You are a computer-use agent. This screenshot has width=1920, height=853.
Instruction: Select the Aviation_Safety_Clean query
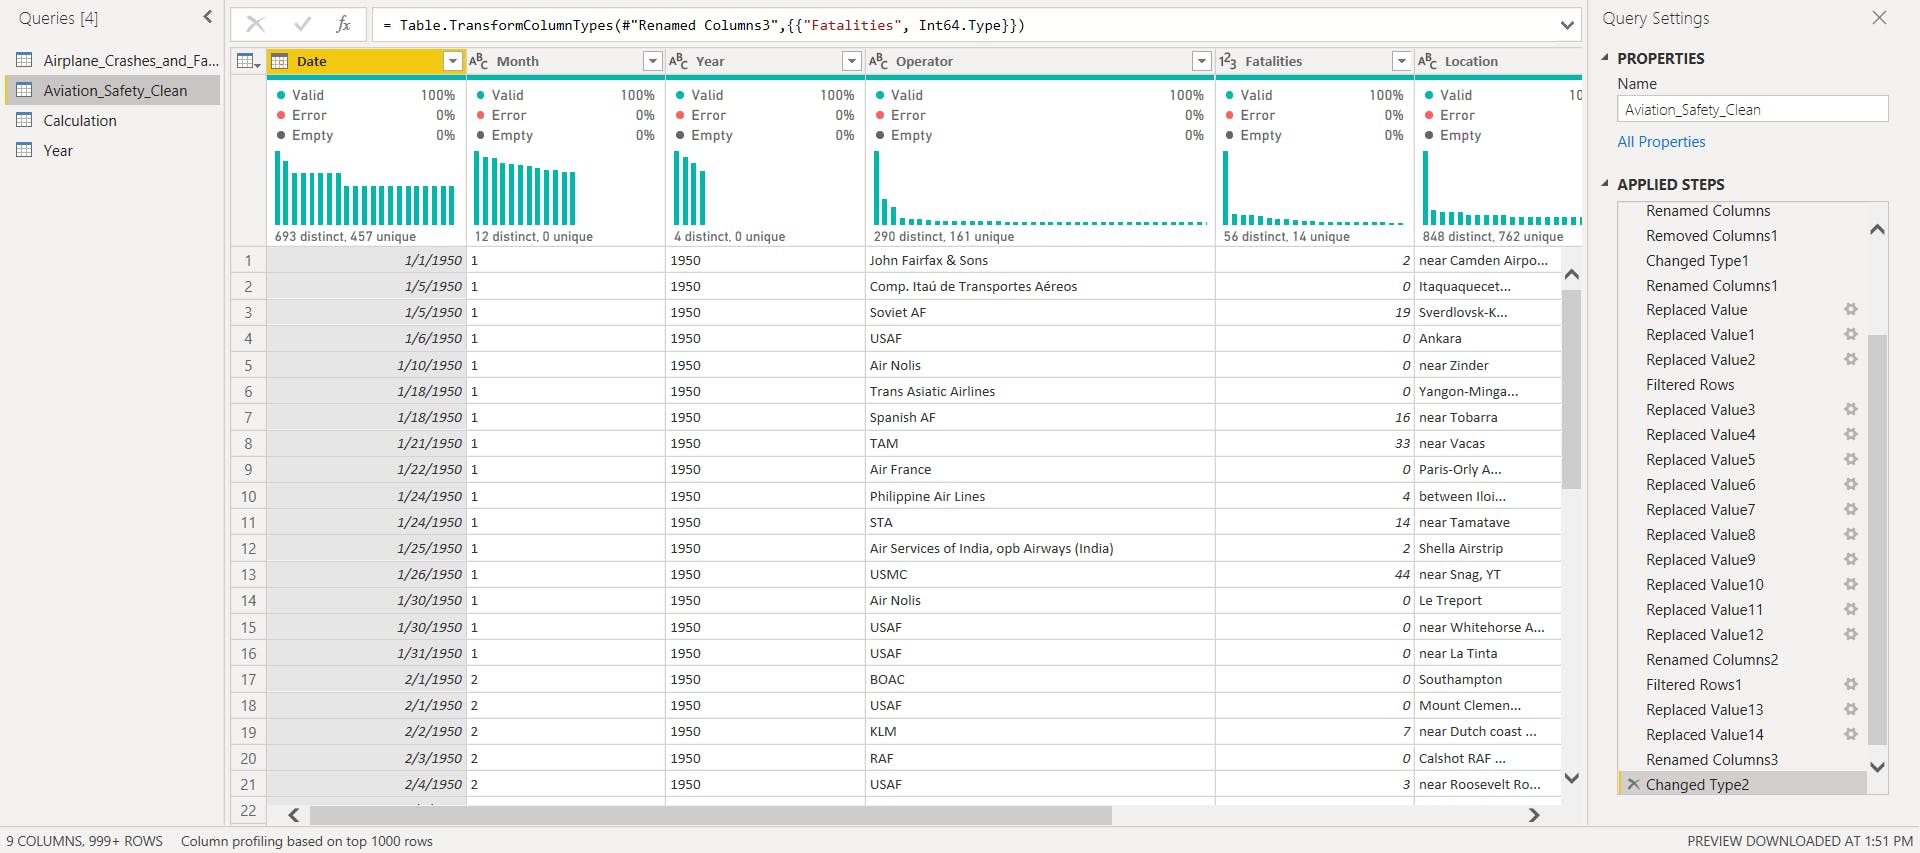[x=112, y=90]
